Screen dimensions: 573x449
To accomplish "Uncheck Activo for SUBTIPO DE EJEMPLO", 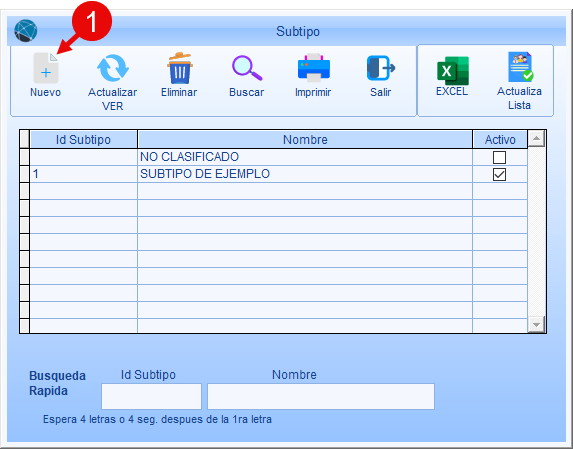I will 499,175.
